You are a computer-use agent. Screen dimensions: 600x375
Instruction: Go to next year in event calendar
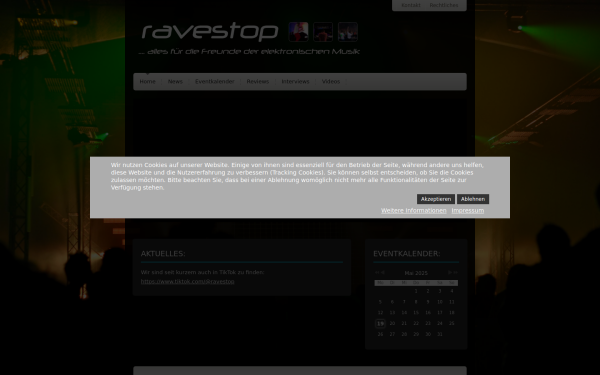tap(455, 272)
